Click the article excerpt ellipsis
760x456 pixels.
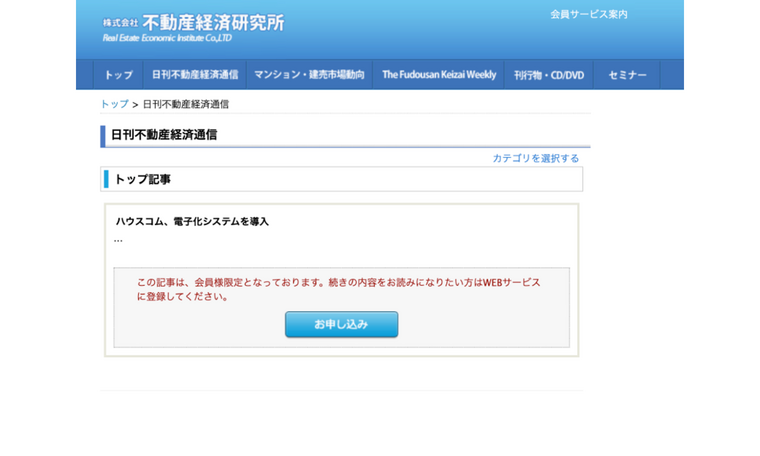pyautogui.click(x=118, y=239)
